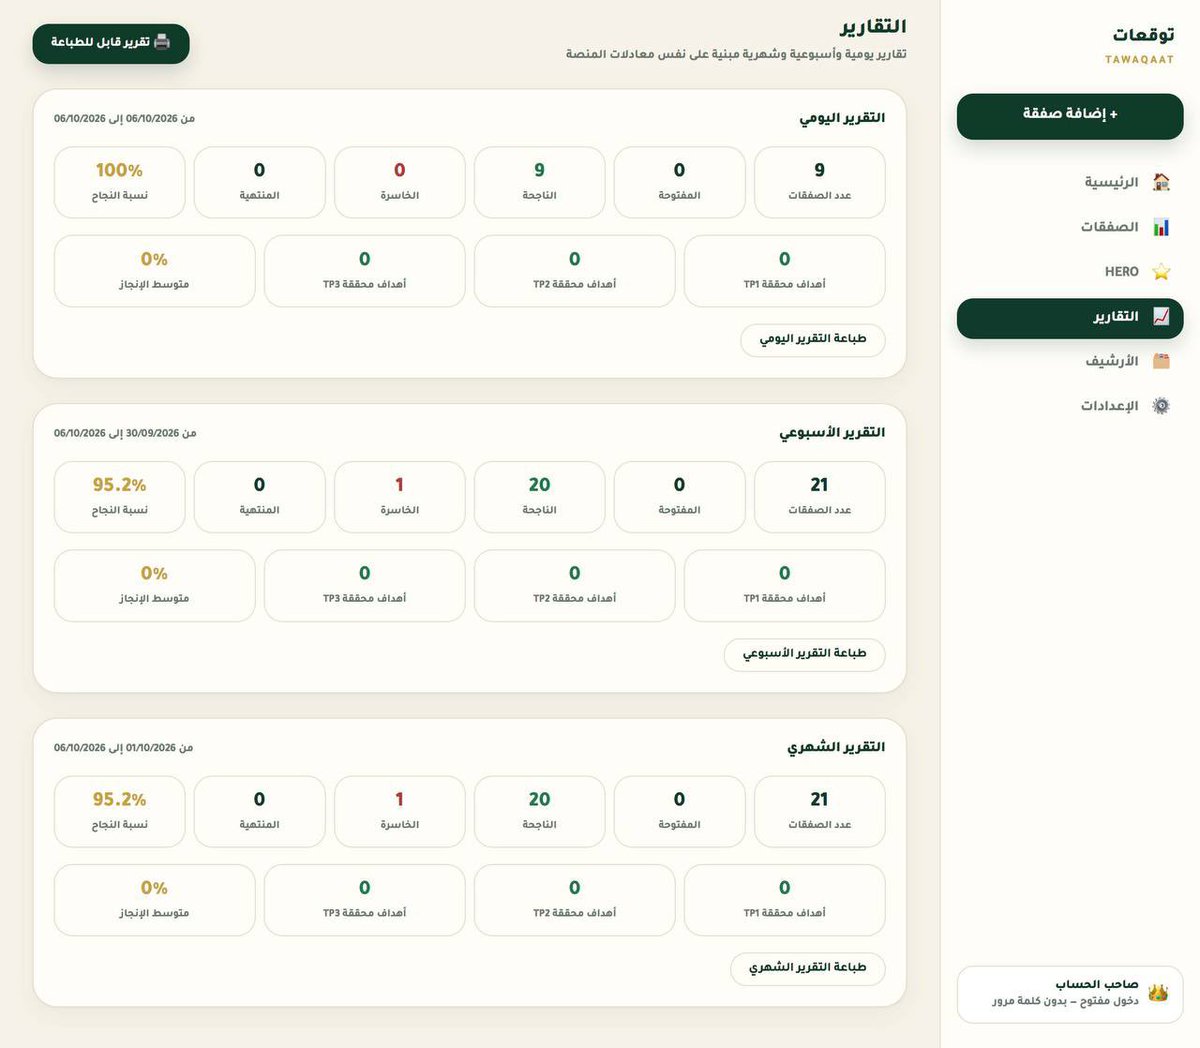Click daily أهداف محققة TP2 card
Image resolution: width=1200 pixels, height=1048 pixels.
[574, 271]
